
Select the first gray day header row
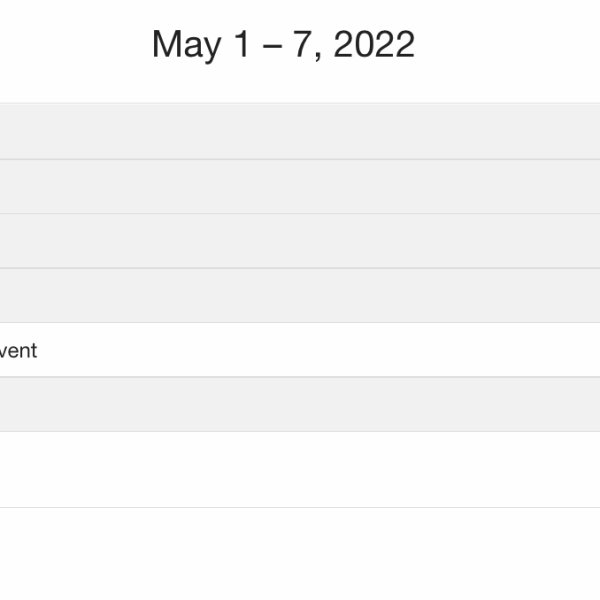click(300, 131)
